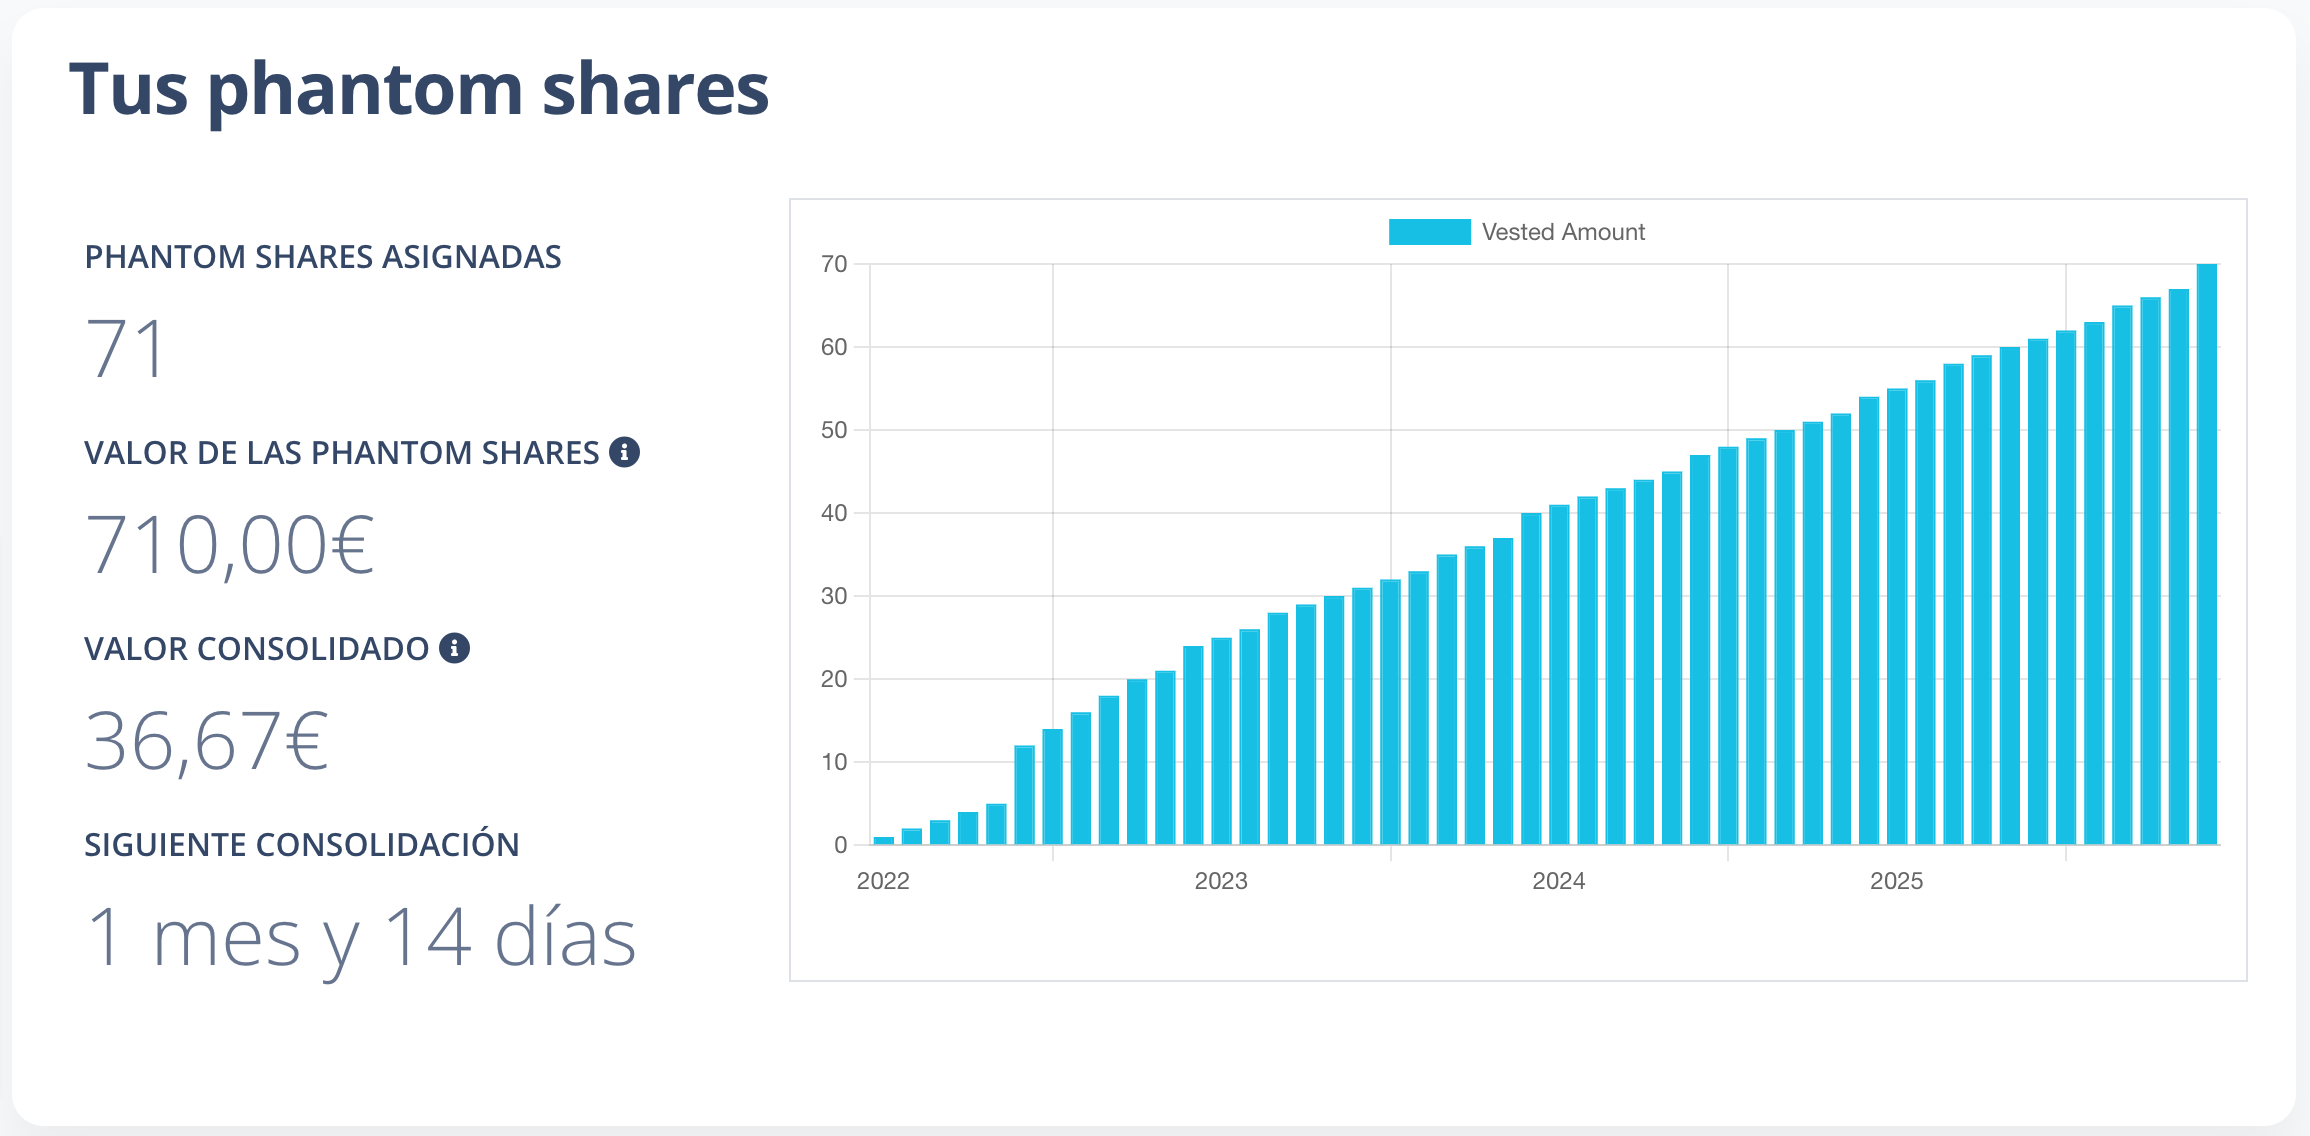Click the Vested Amount legend color swatch
The width and height of the screenshot is (2310, 1136).
(x=1429, y=232)
